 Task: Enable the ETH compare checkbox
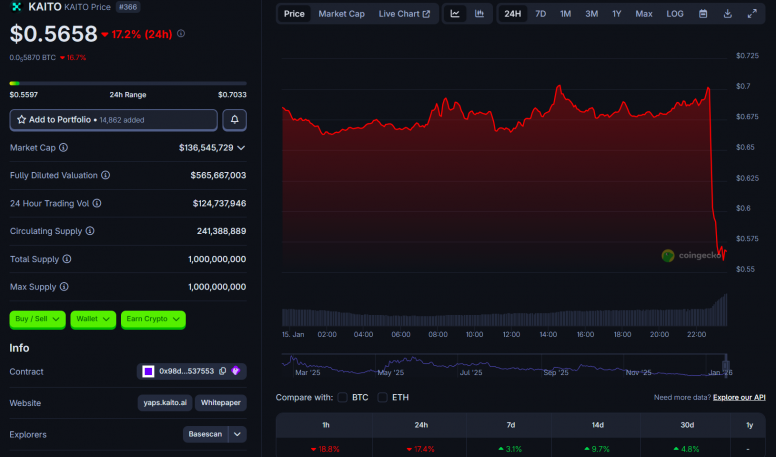pyautogui.click(x=382, y=397)
